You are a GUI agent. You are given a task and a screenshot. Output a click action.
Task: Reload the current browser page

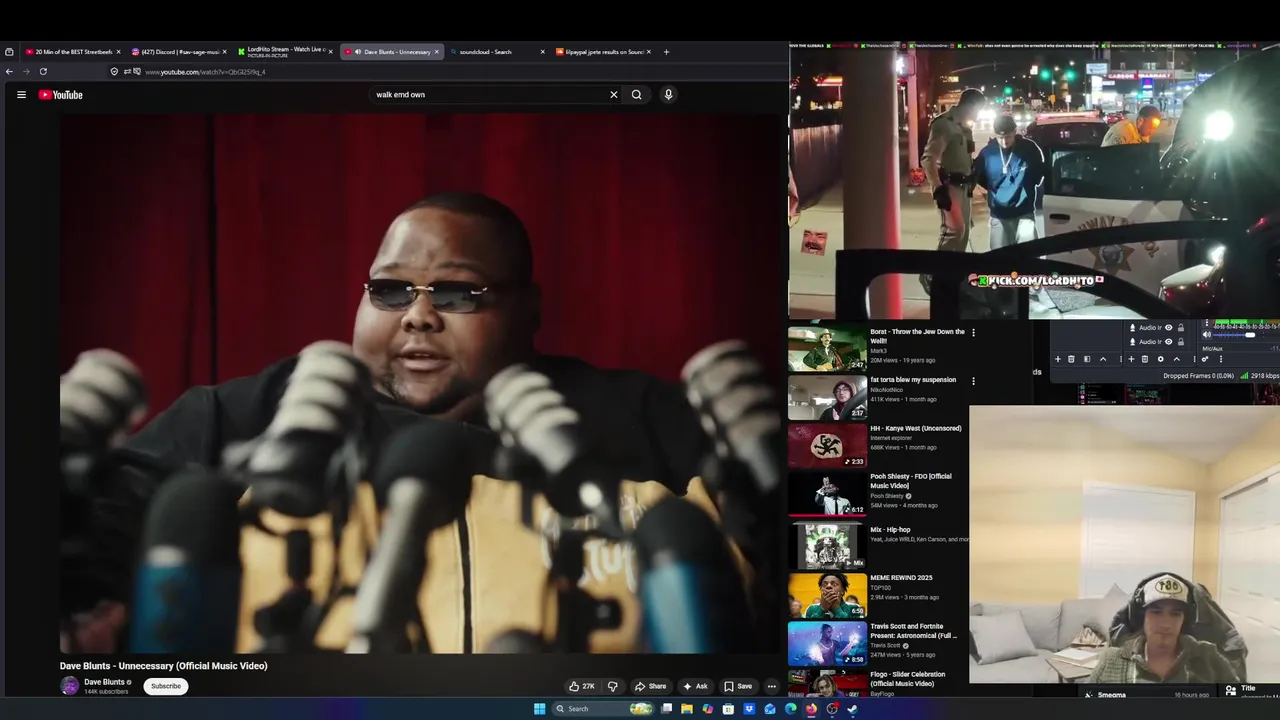[43, 72]
